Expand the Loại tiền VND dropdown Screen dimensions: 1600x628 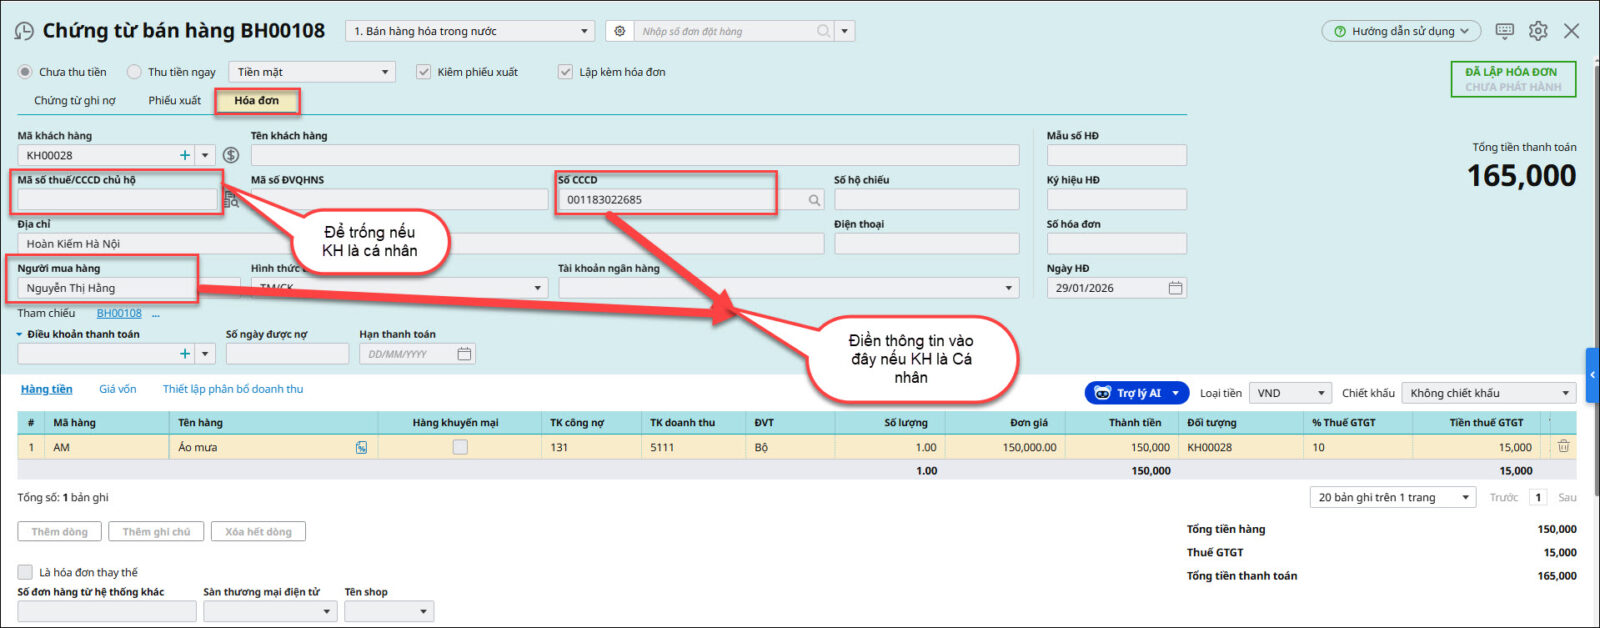coord(1292,393)
